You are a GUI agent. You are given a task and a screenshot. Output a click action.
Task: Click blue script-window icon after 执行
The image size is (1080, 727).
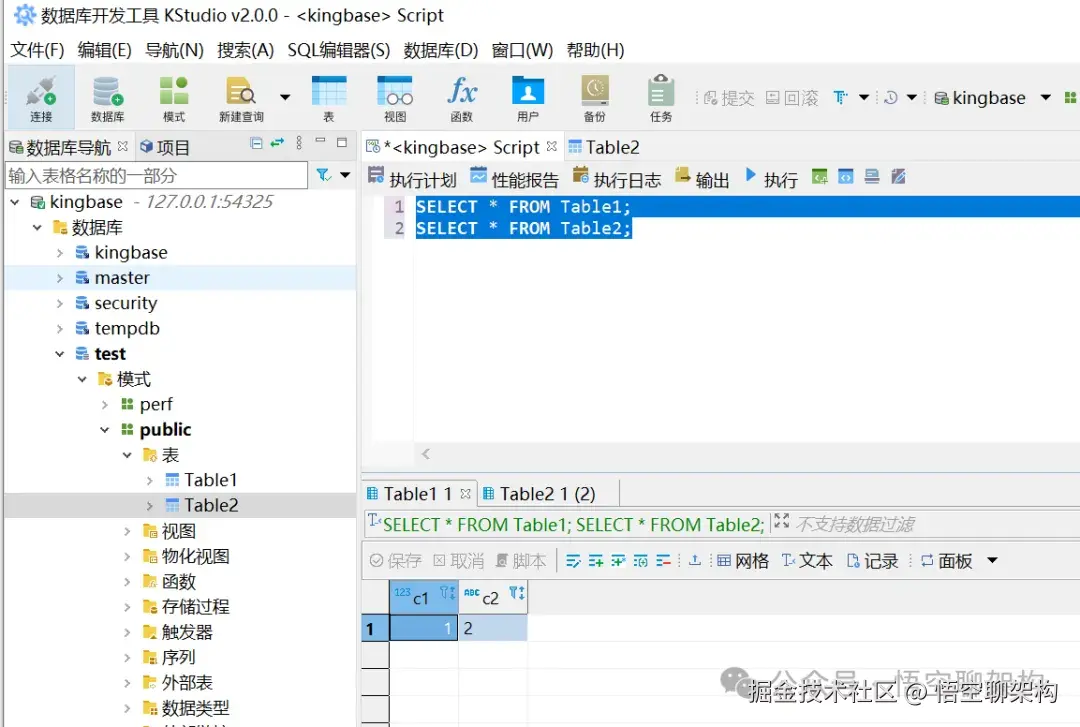tap(846, 177)
